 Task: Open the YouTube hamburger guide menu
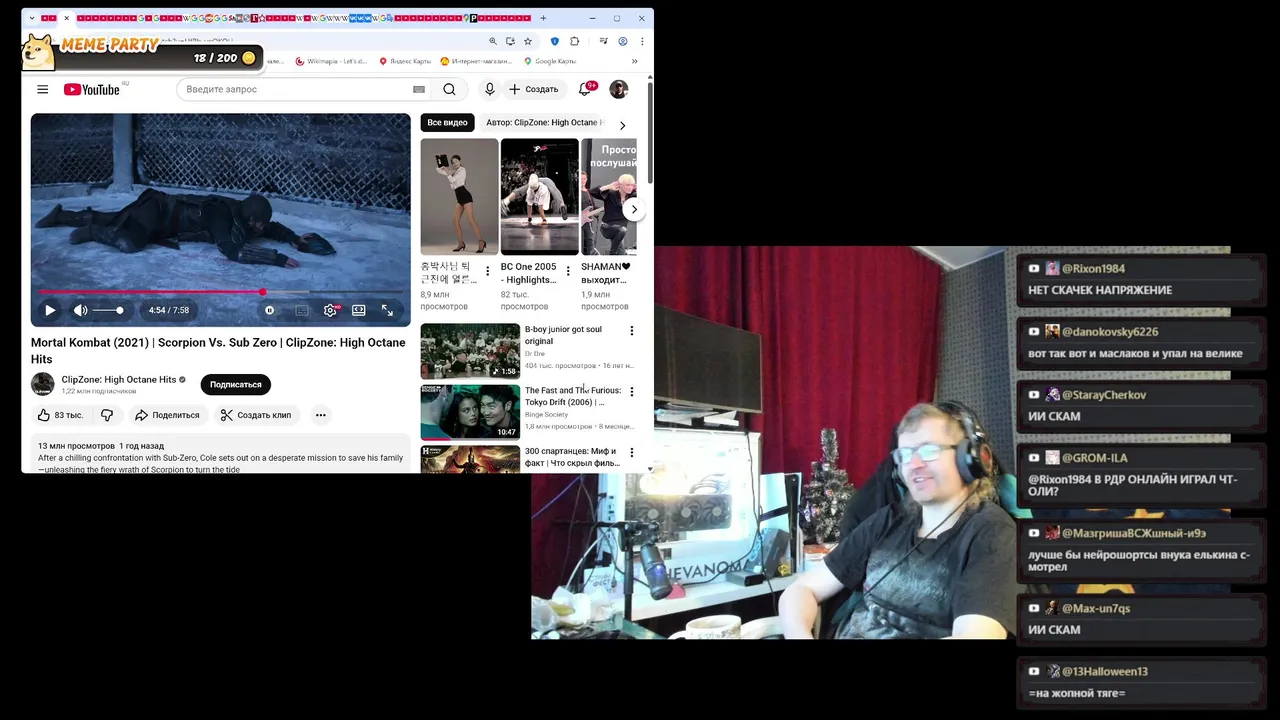coord(42,89)
